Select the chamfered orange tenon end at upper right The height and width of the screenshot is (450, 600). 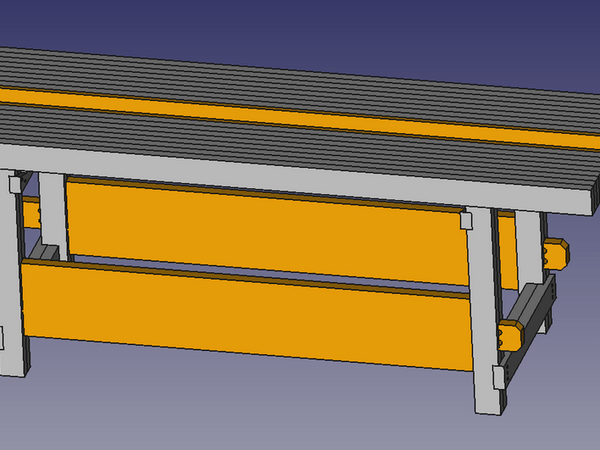tap(556, 254)
